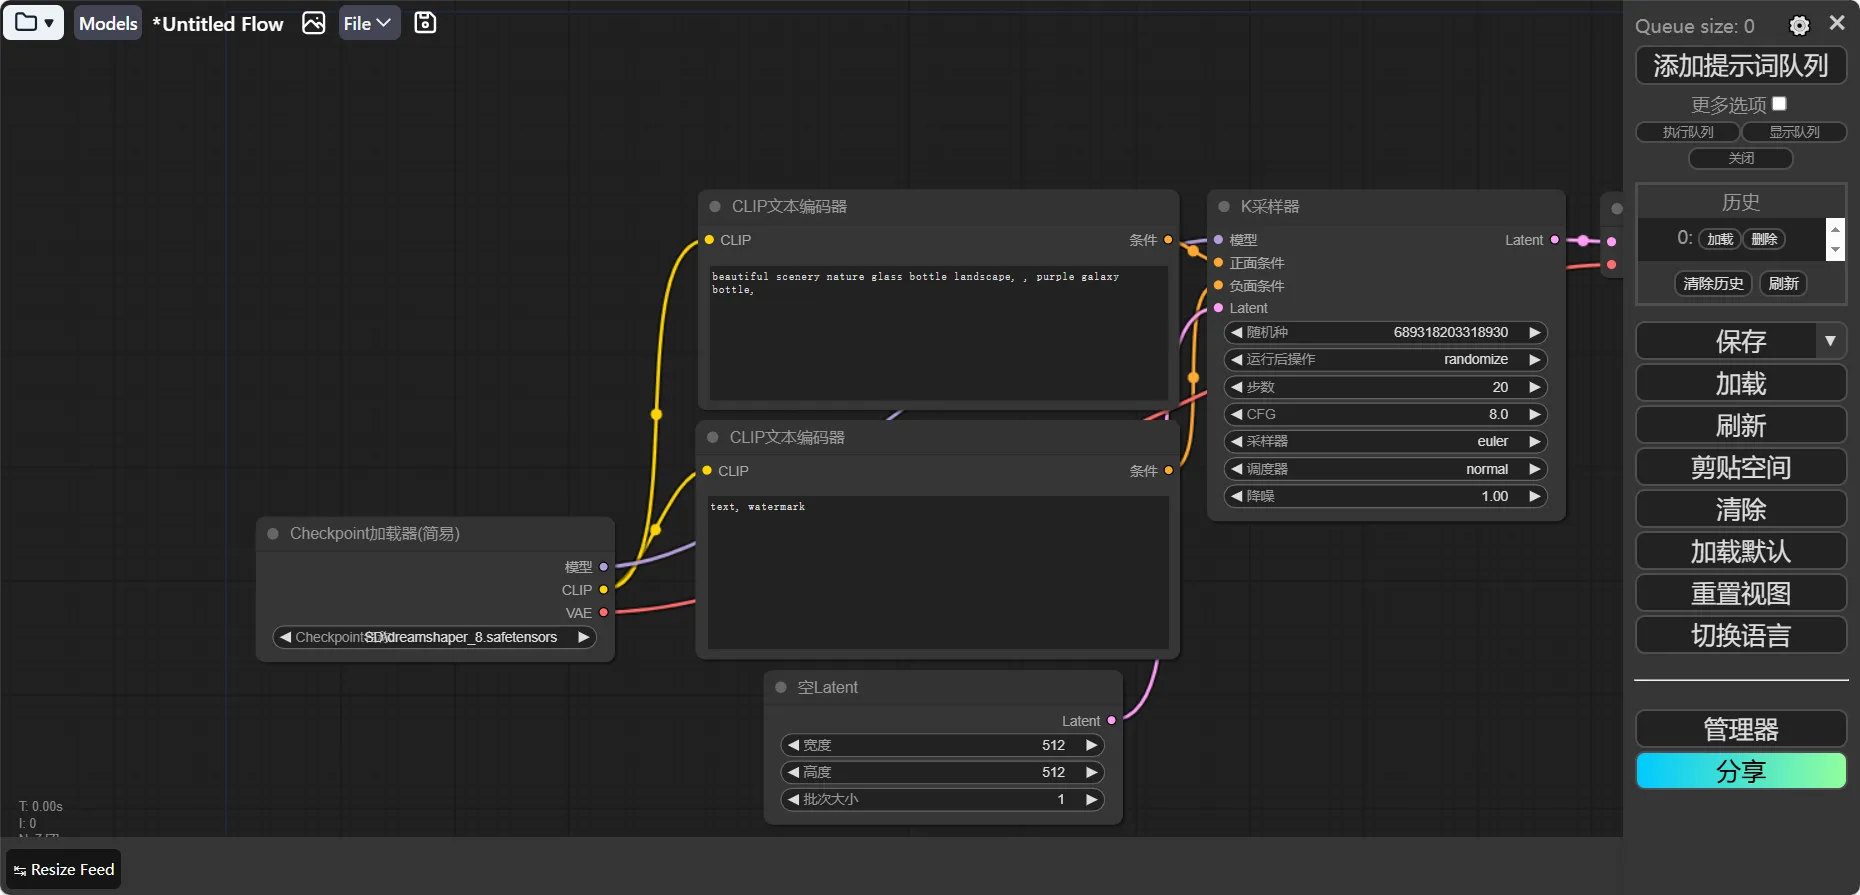Collapse the 空Latent node dot
The width and height of the screenshot is (1860, 895).
pyautogui.click(x=781, y=687)
